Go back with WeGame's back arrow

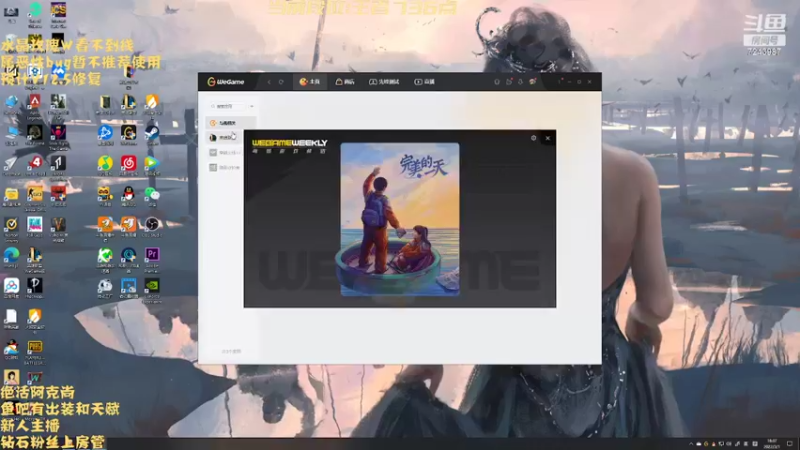click(x=269, y=82)
